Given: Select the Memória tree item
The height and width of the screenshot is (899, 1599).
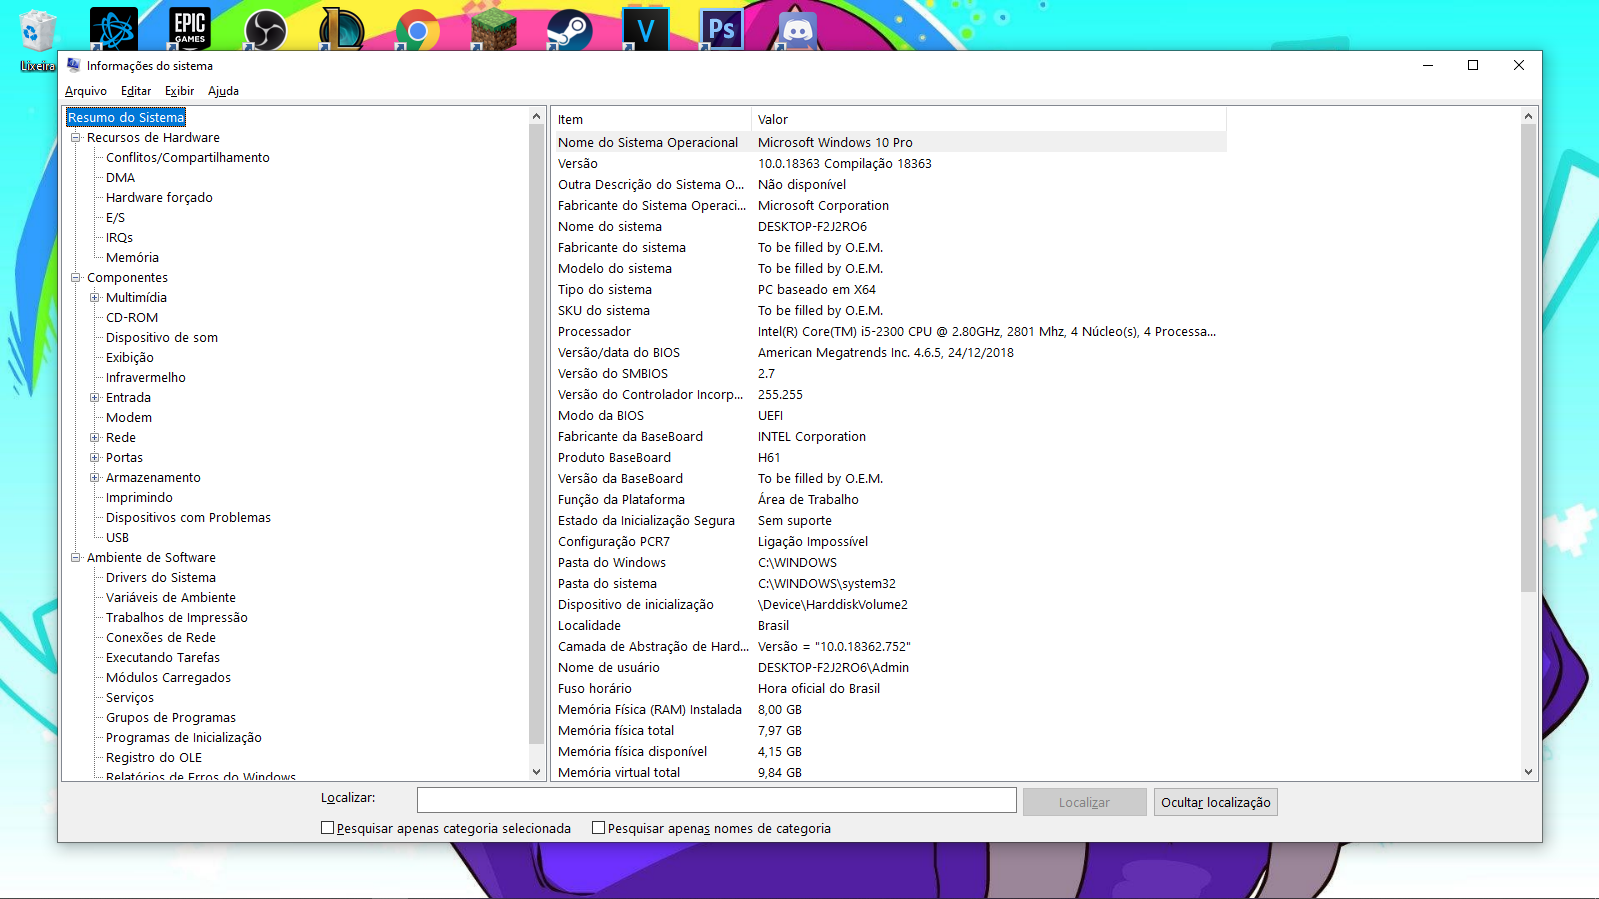Looking at the screenshot, I should [132, 258].
